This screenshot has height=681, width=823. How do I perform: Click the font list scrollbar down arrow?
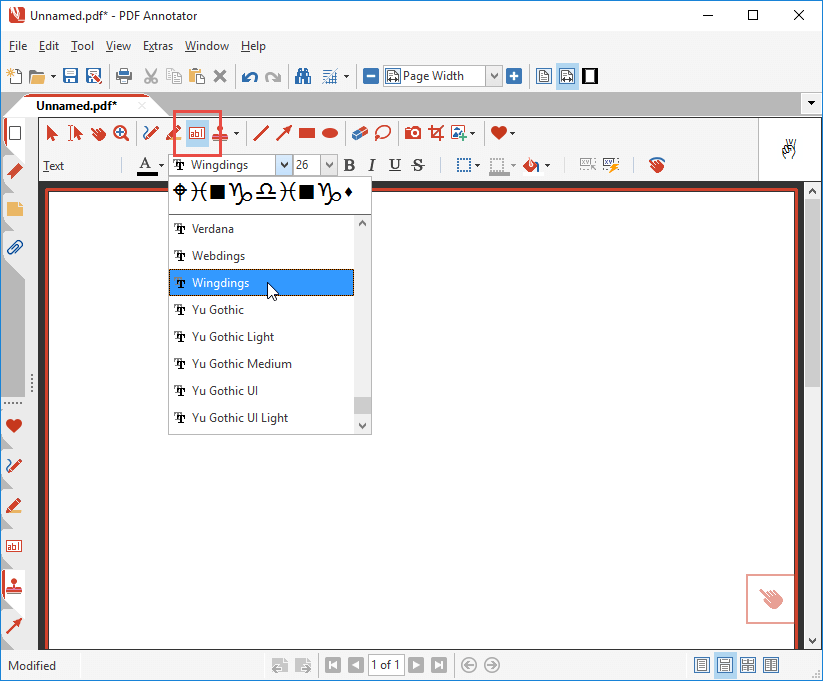click(x=362, y=425)
